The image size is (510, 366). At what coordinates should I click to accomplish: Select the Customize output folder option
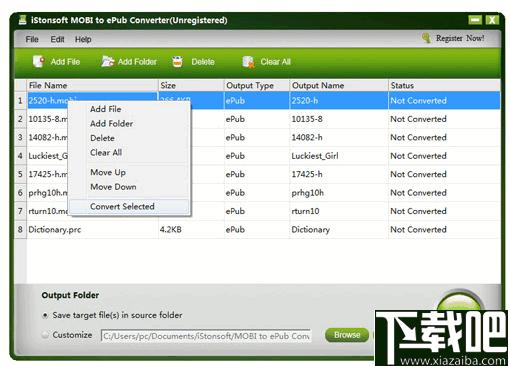point(45,335)
